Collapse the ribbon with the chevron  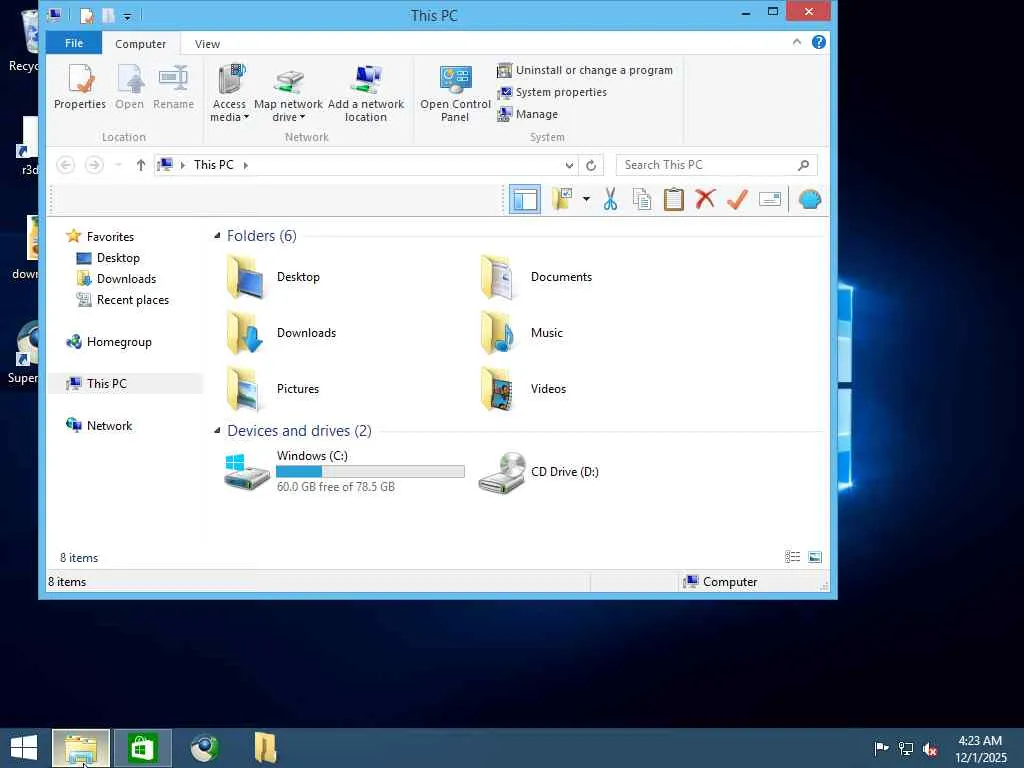click(797, 42)
